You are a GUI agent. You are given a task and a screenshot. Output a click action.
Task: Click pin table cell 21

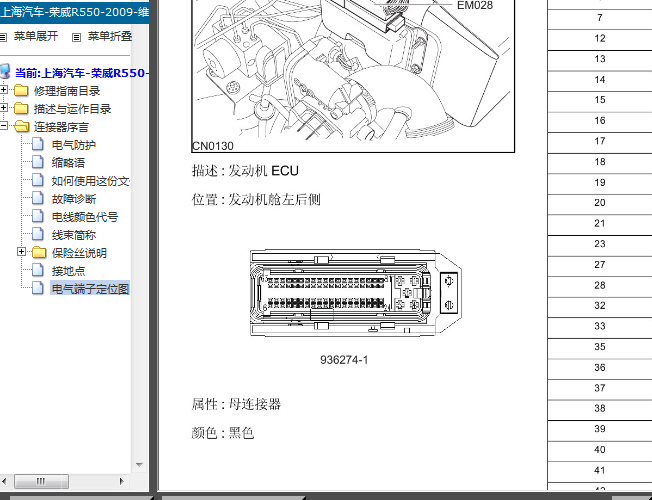pos(600,224)
